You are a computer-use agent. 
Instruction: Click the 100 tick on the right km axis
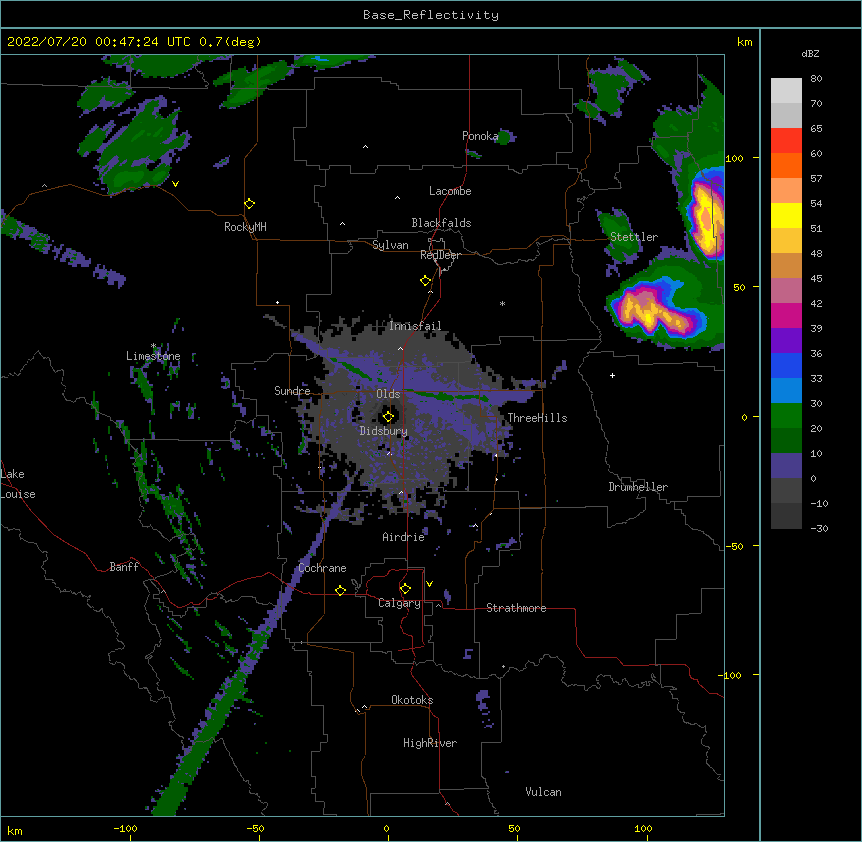click(x=734, y=158)
